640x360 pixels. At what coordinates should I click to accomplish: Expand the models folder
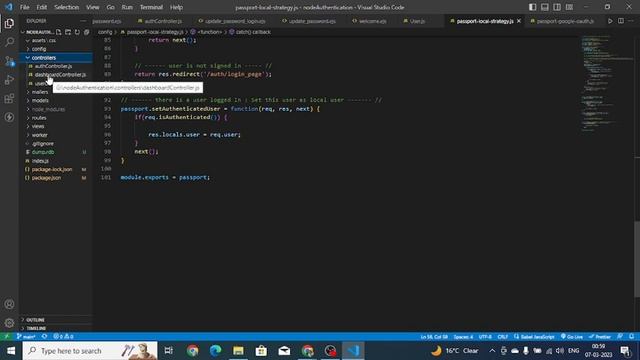click(x=40, y=100)
